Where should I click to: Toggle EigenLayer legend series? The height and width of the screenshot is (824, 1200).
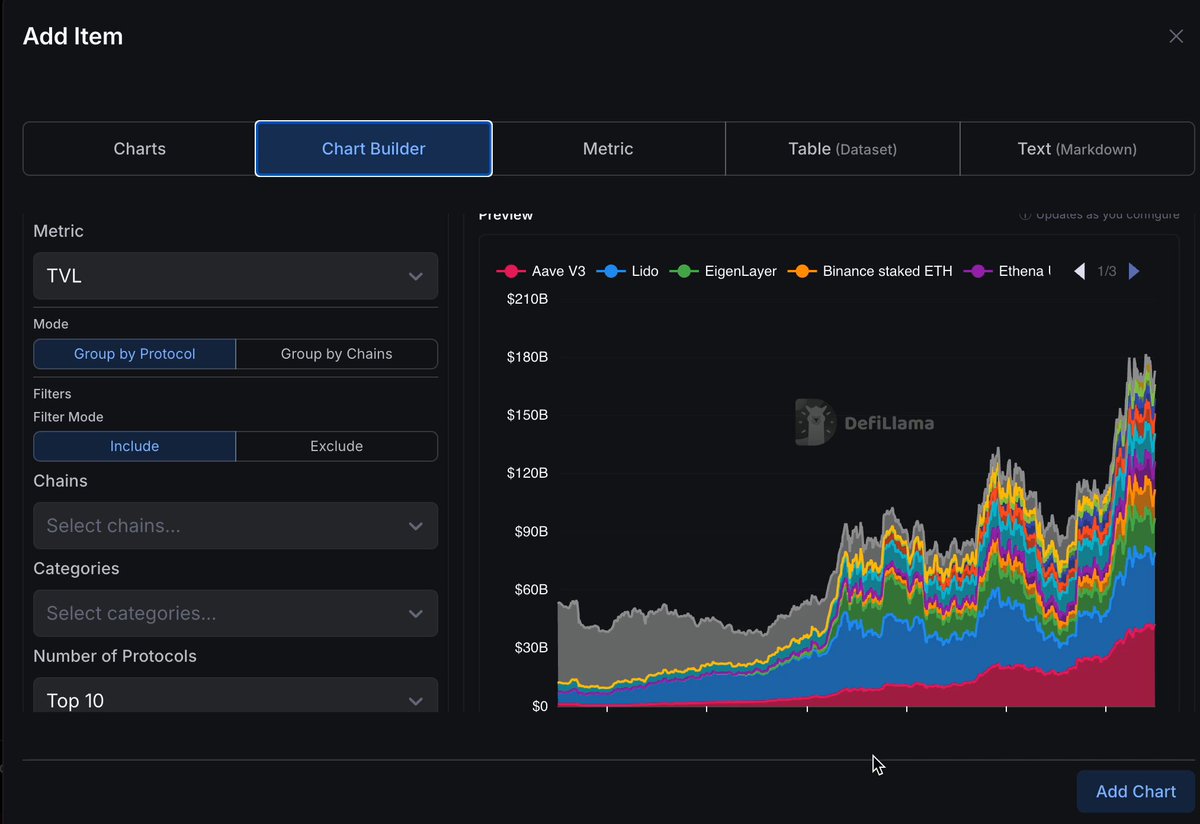(x=723, y=271)
